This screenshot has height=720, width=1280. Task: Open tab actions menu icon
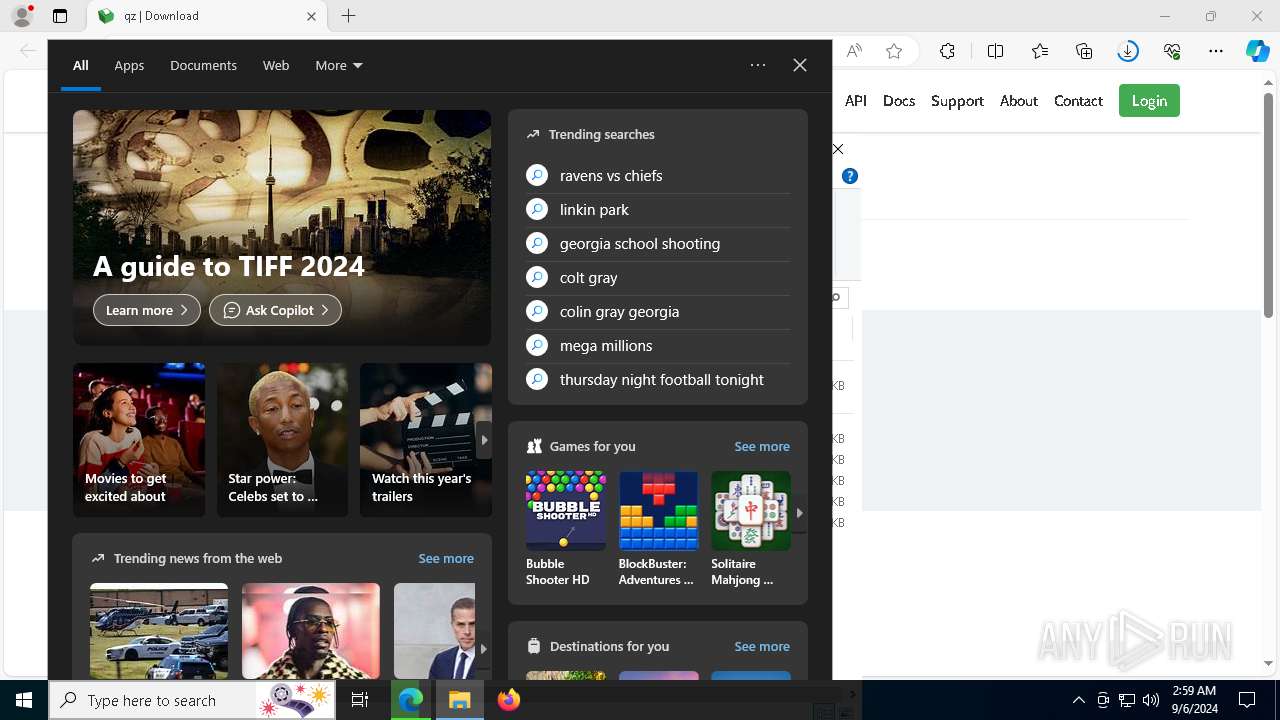coord(60,16)
